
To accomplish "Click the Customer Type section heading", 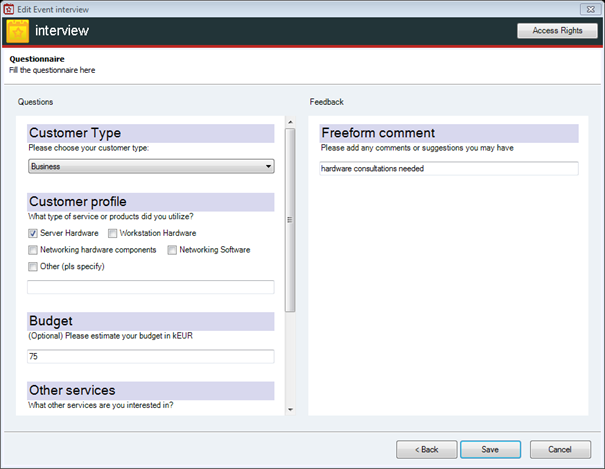I will coord(150,133).
